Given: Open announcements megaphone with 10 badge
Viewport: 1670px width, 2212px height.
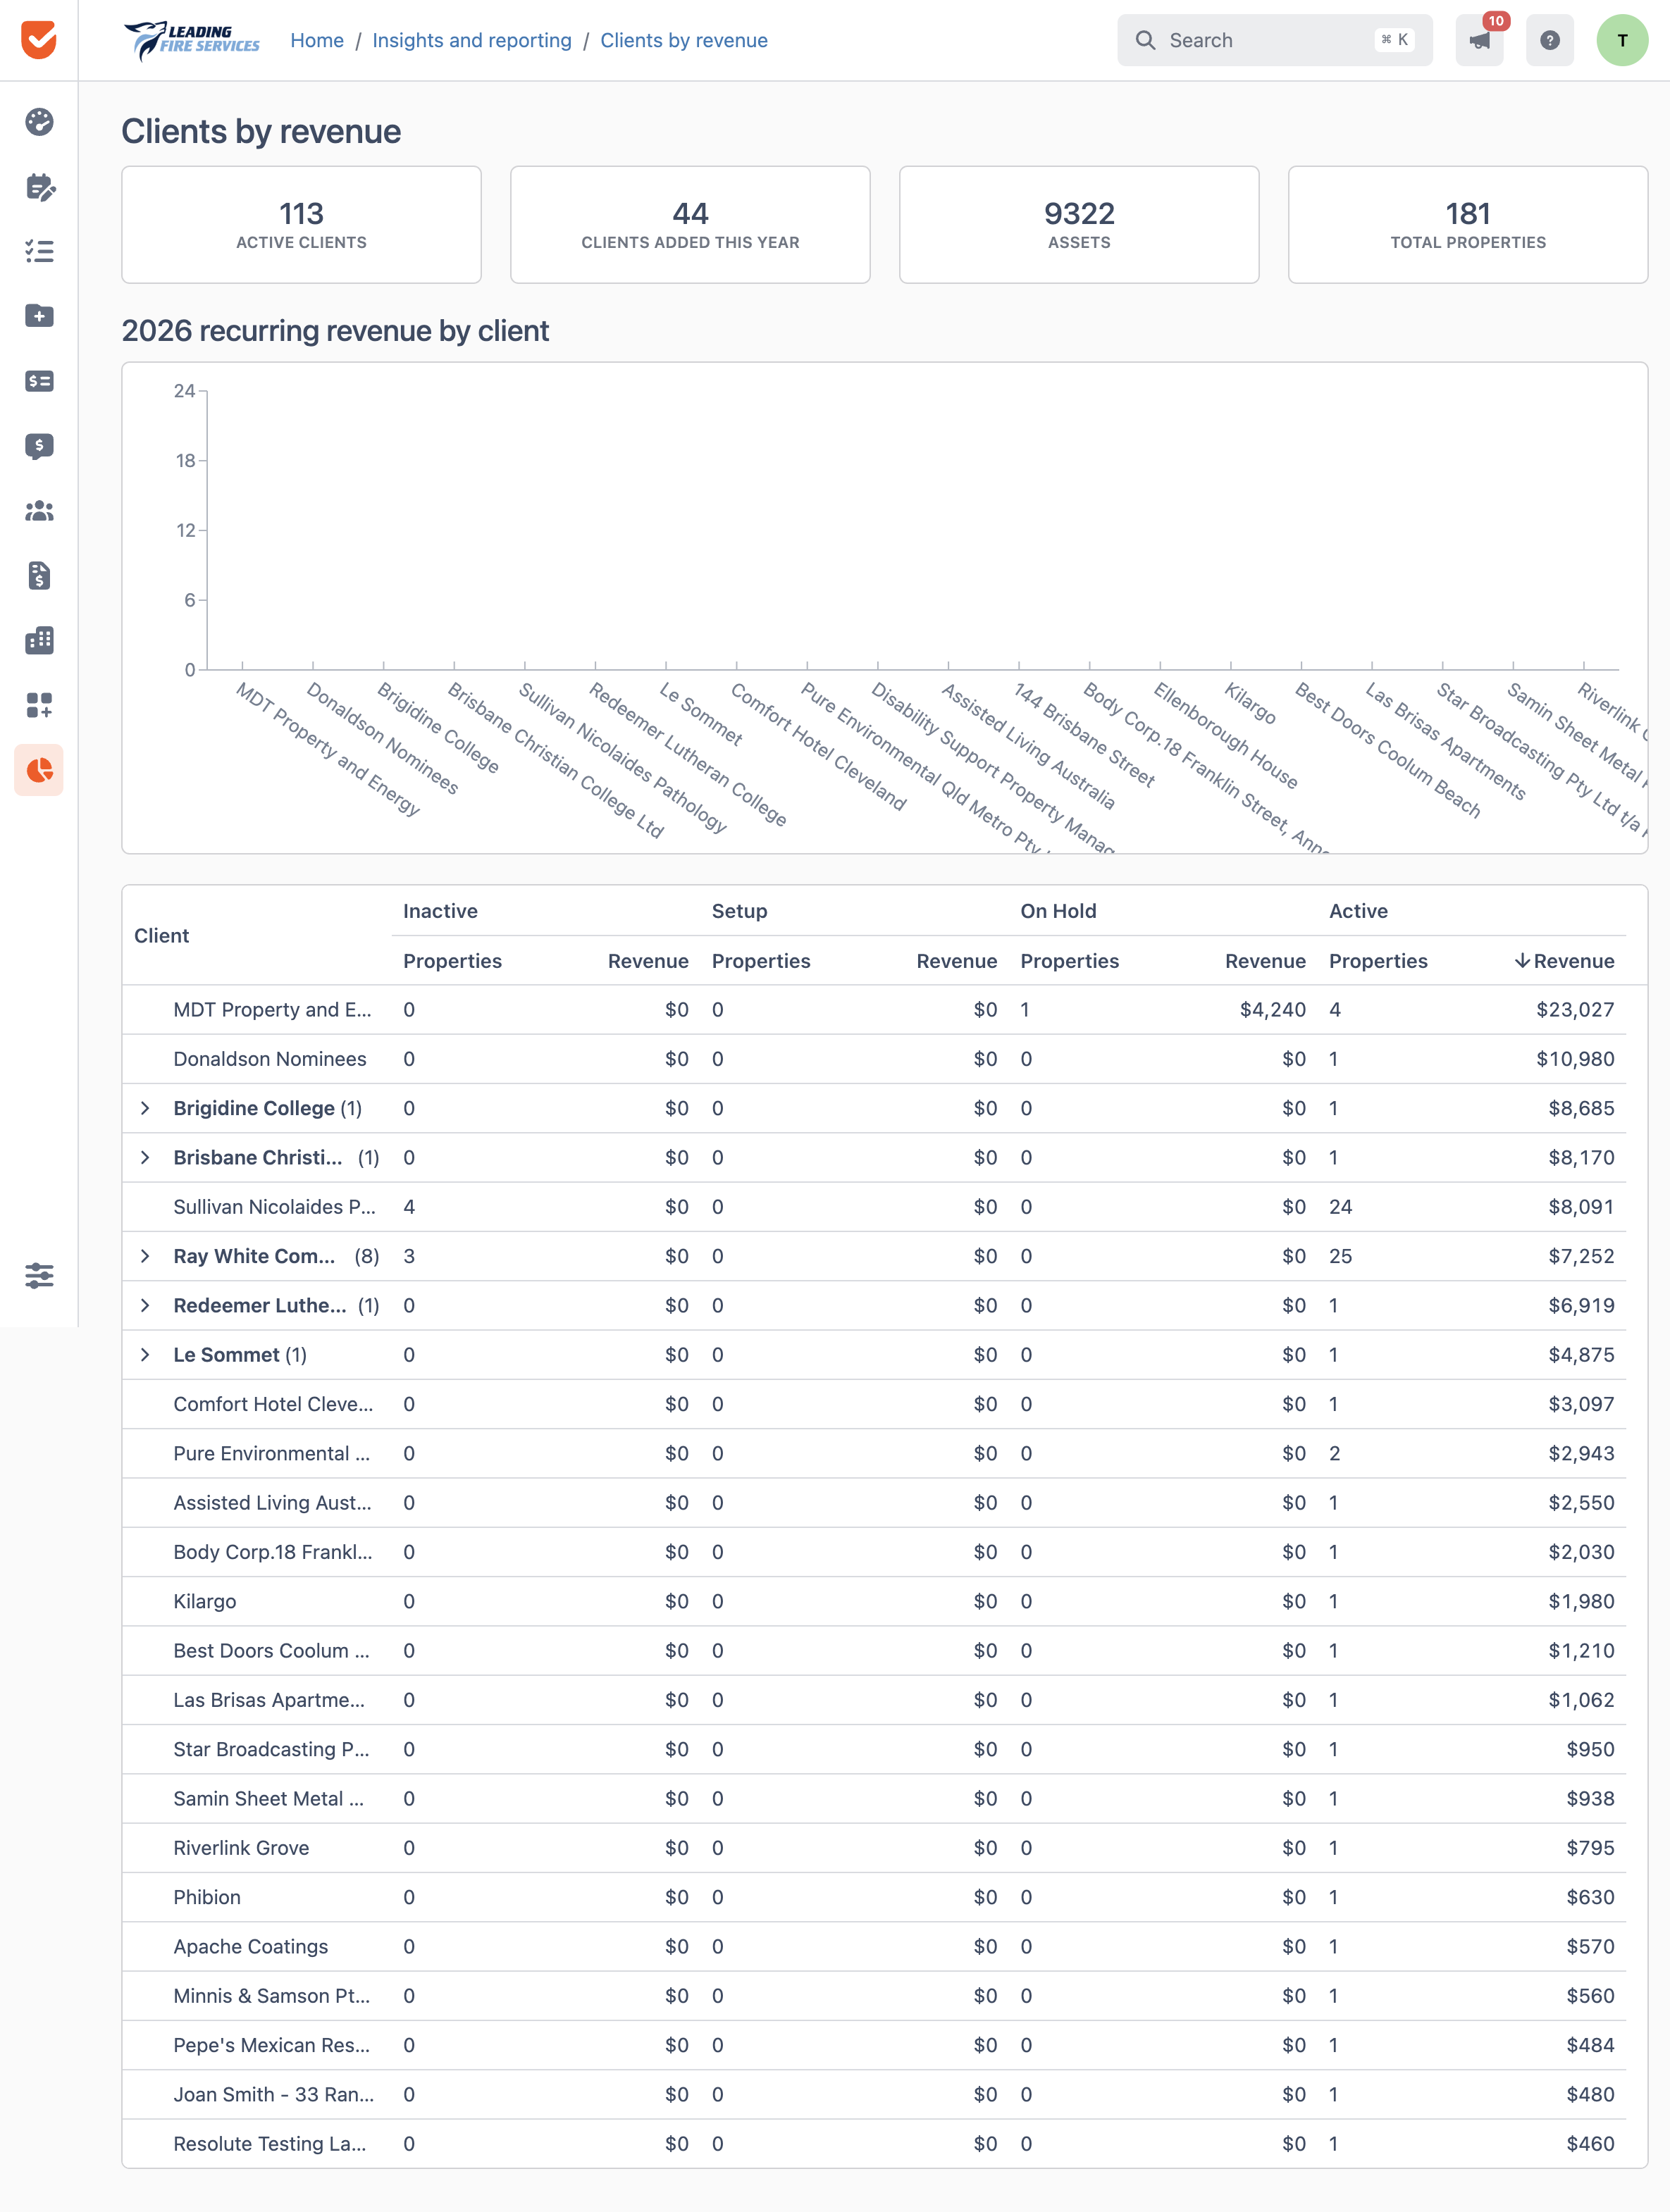Looking at the screenshot, I should (1480, 40).
